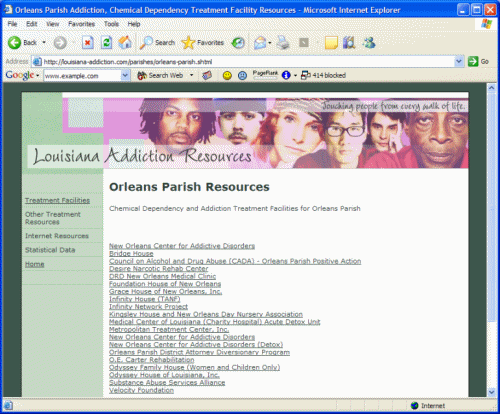Expand the Mail button dropdown arrow
The image size is (500, 414).
pyautogui.click(x=270, y=43)
